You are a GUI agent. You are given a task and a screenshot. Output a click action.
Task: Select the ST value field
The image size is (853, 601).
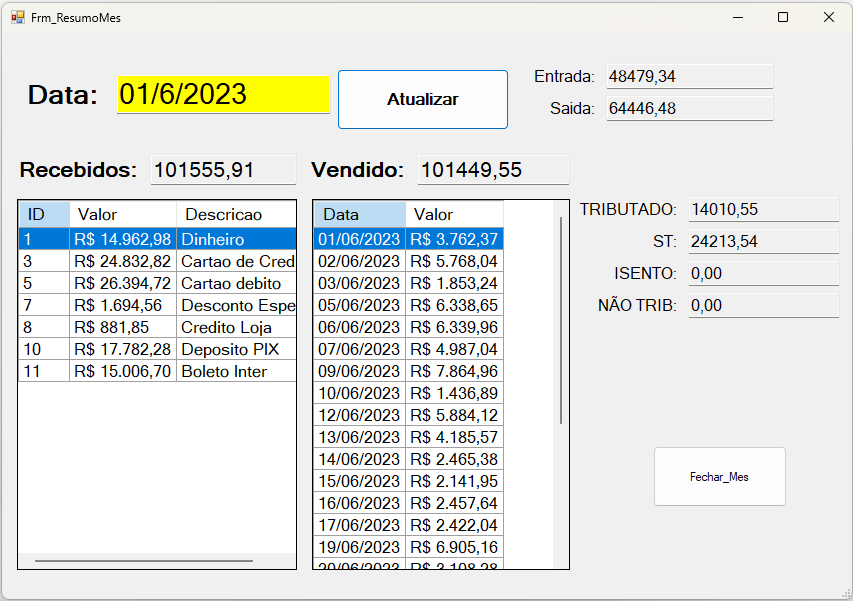tap(762, 241)
